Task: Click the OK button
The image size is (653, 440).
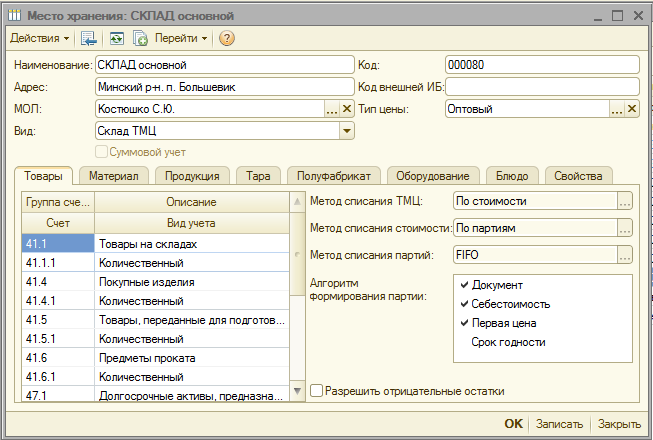Action: [513, 423]
